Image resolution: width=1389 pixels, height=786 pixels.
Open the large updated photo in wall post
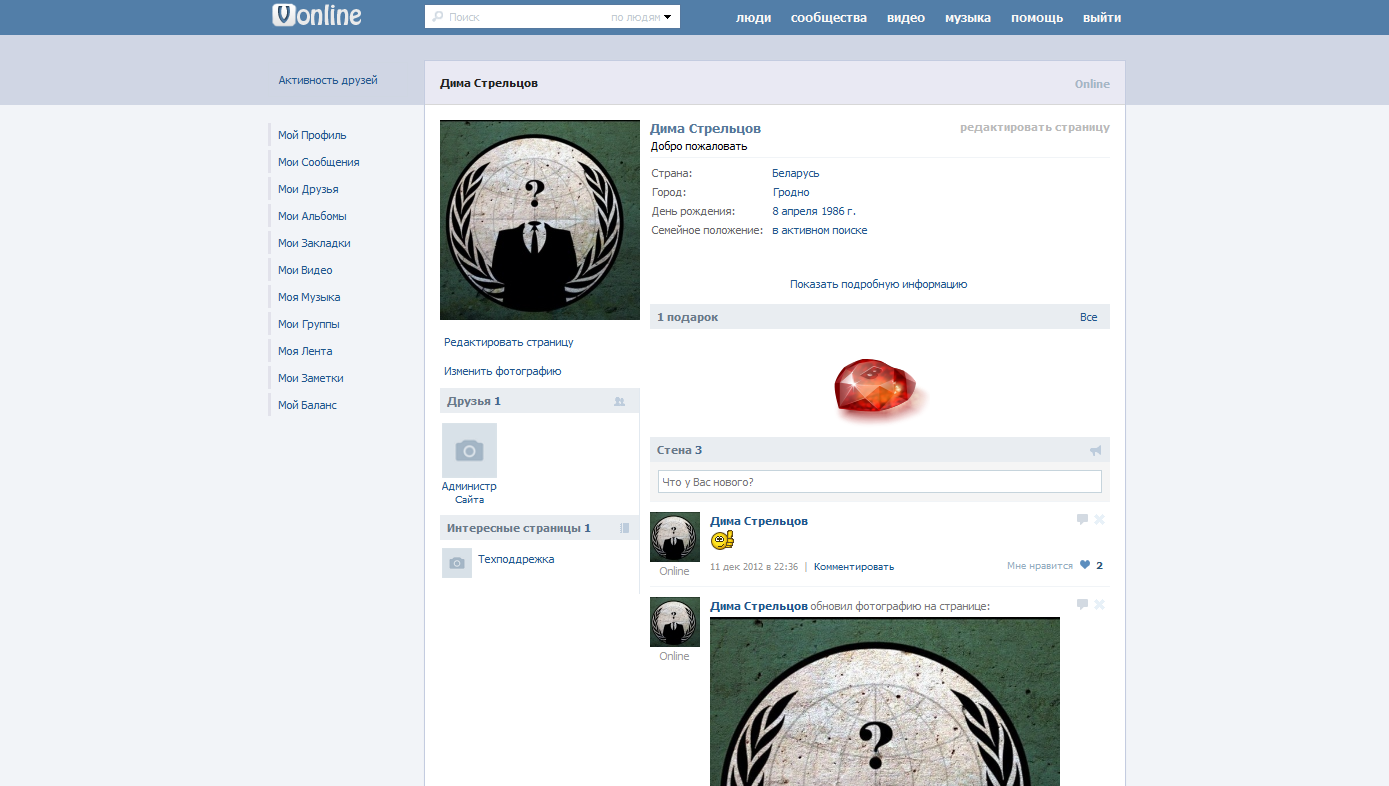(885, 701)
